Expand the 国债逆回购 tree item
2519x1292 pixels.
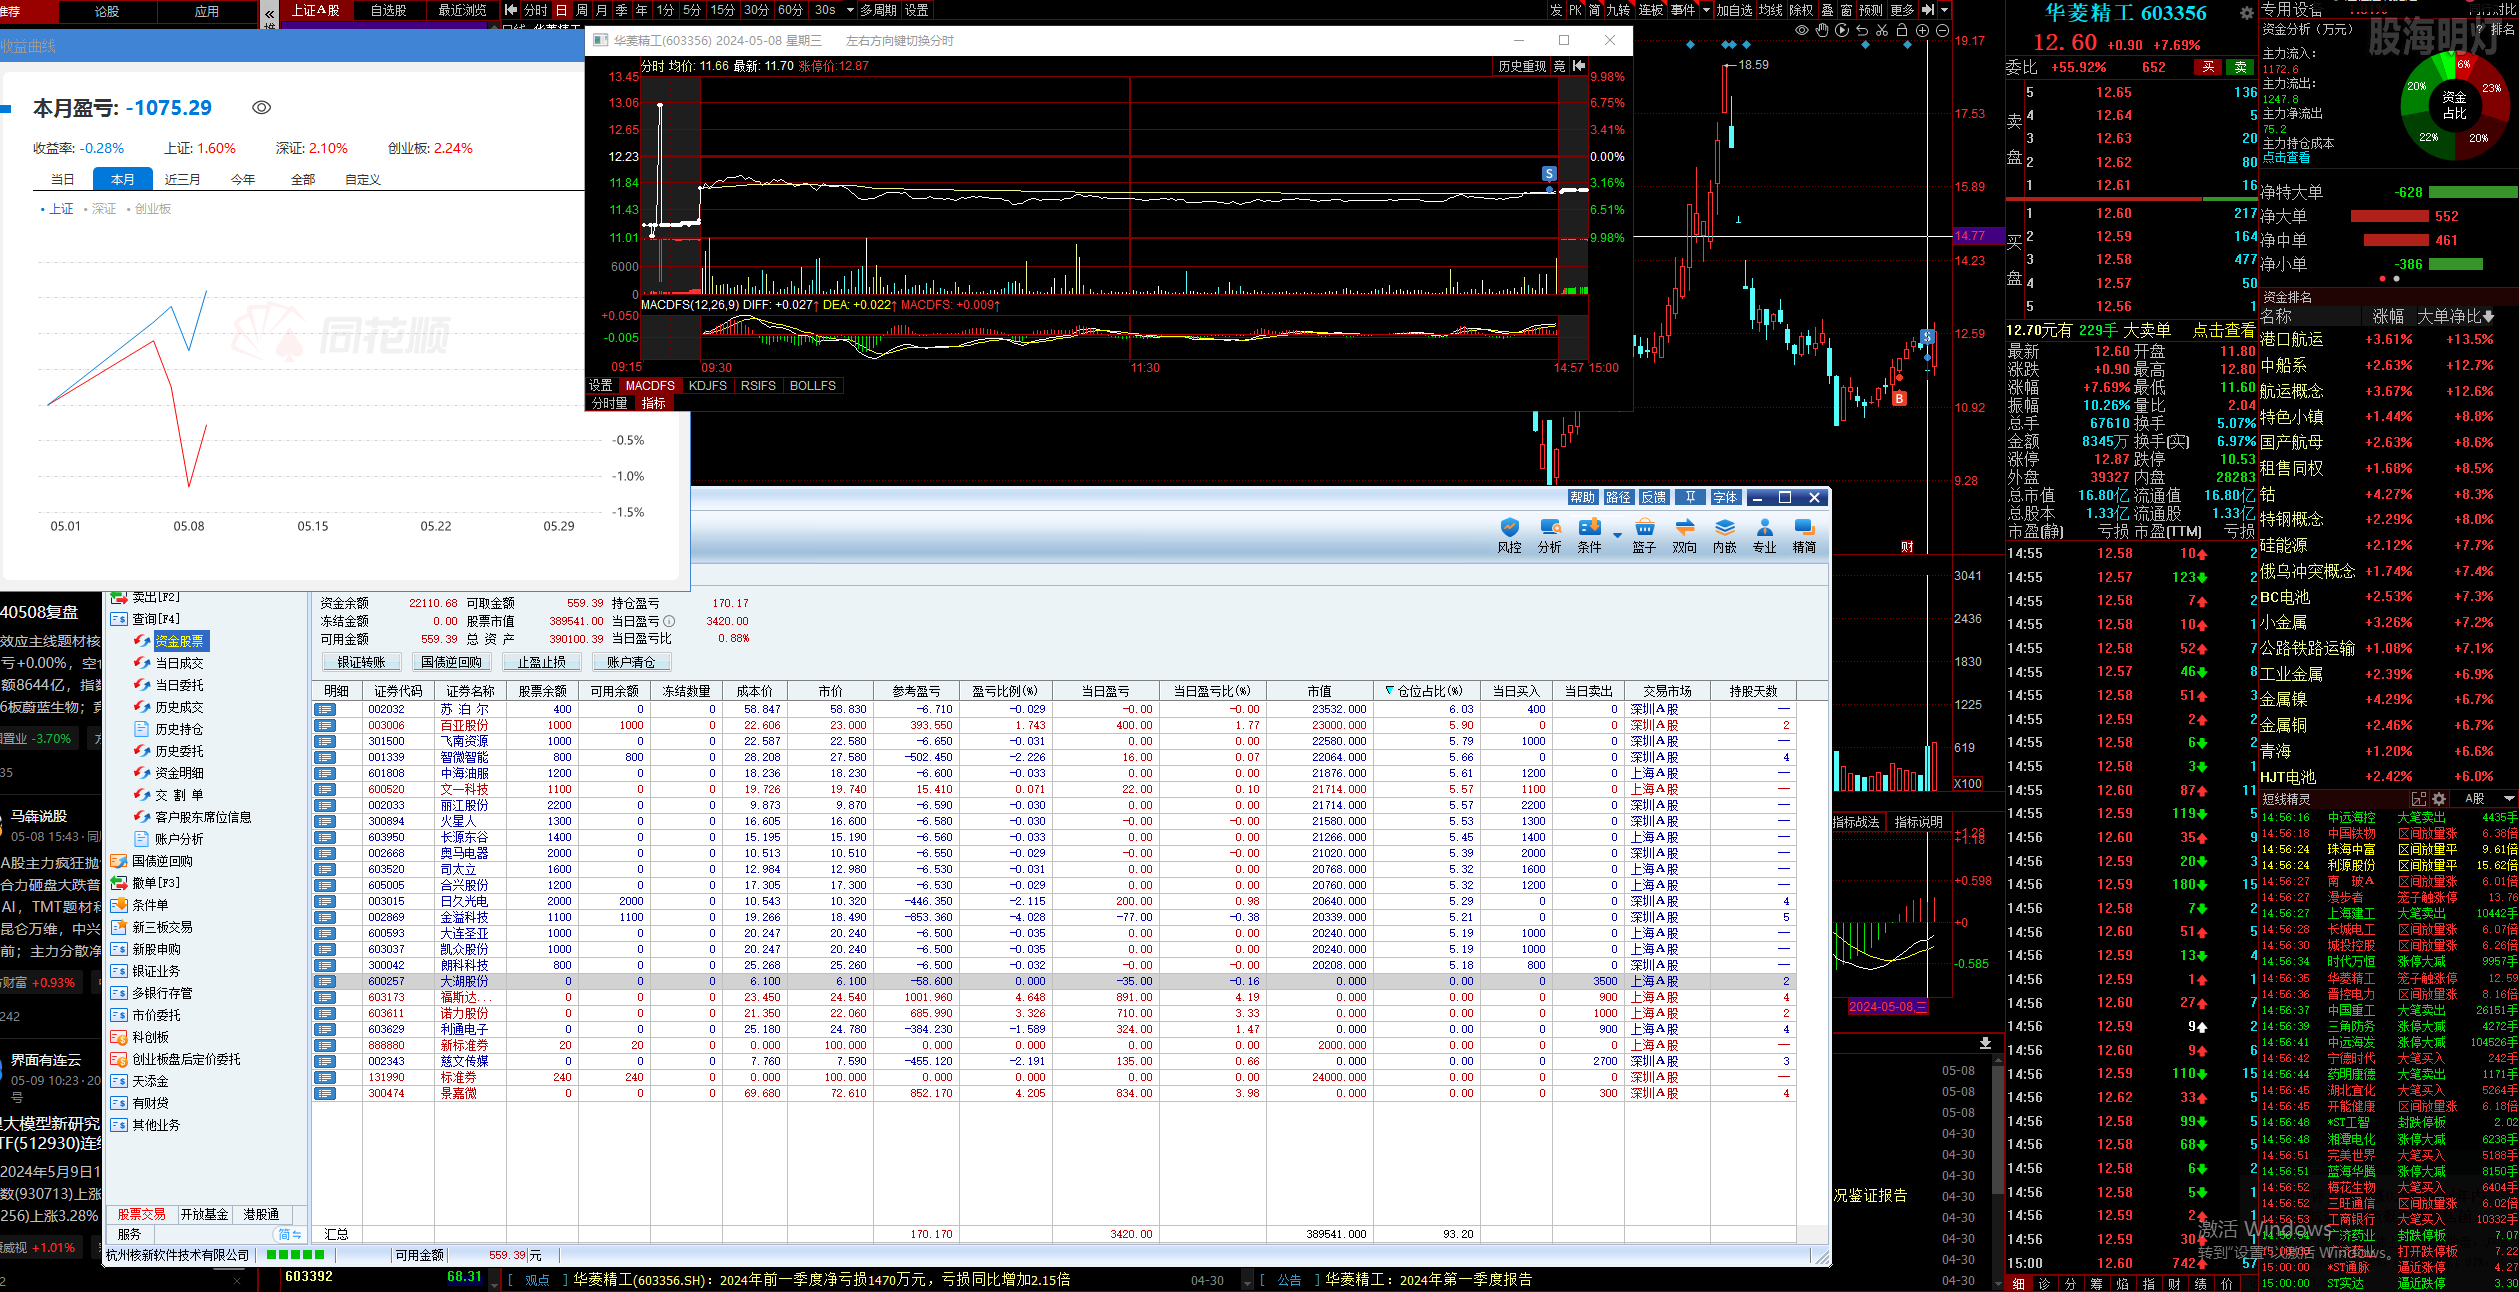(x=163, y=861)
